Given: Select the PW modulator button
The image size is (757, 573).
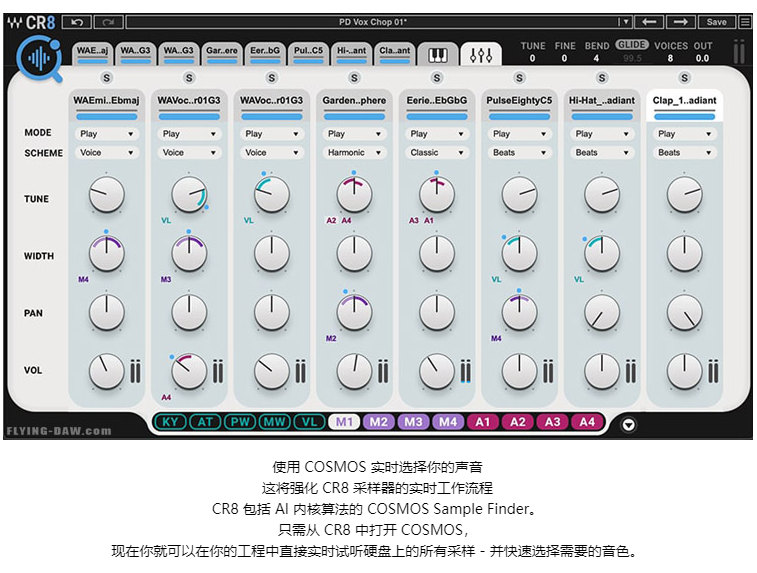Looking at the screenshot, I should pyautogui.click(x=240, y=422).
